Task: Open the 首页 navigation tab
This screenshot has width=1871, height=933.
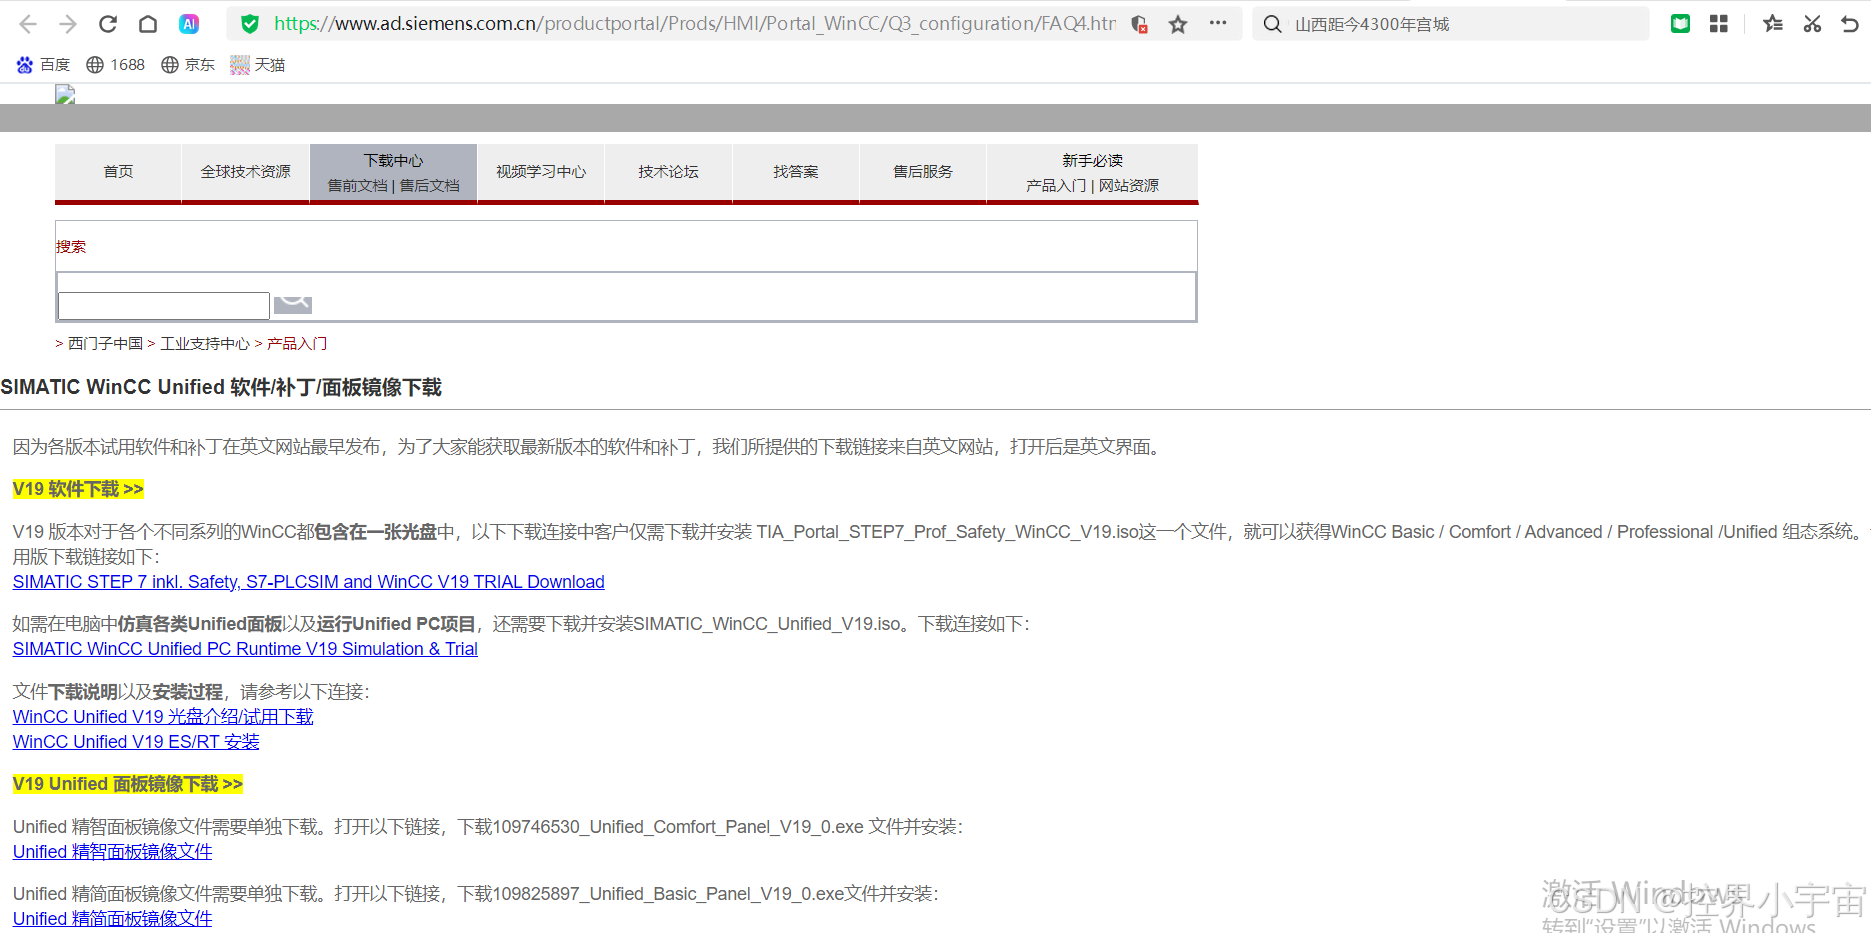Action: 118,172
